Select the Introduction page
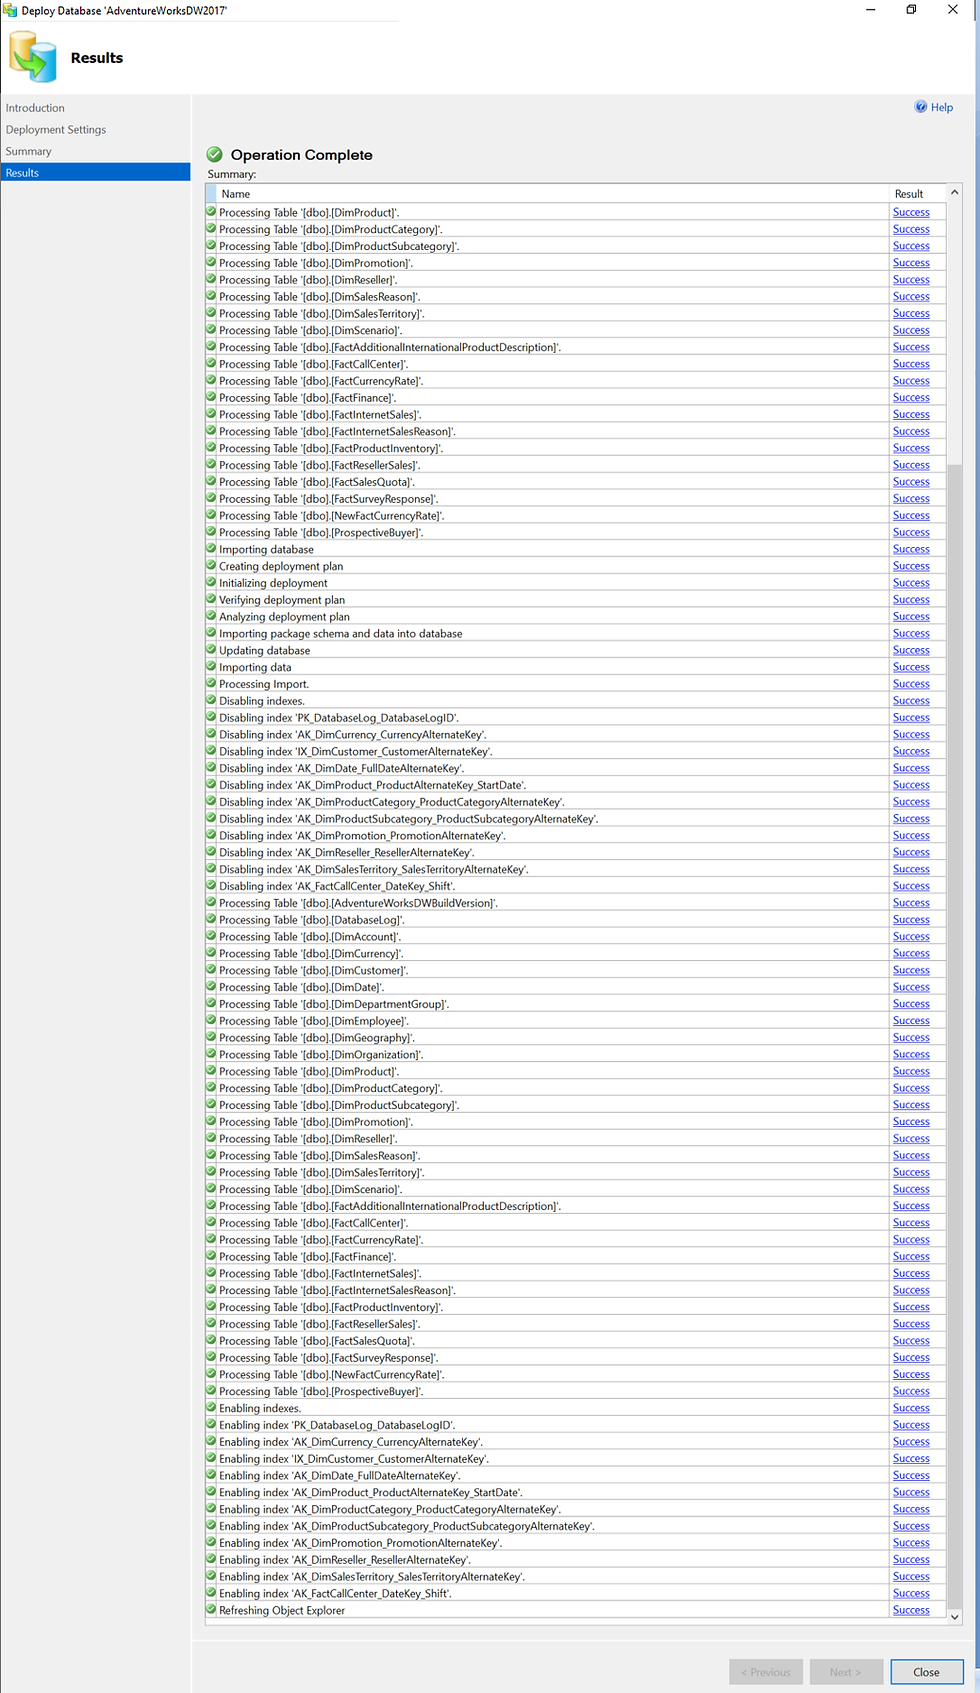The image size is (980, 1693). coord(35,108)
